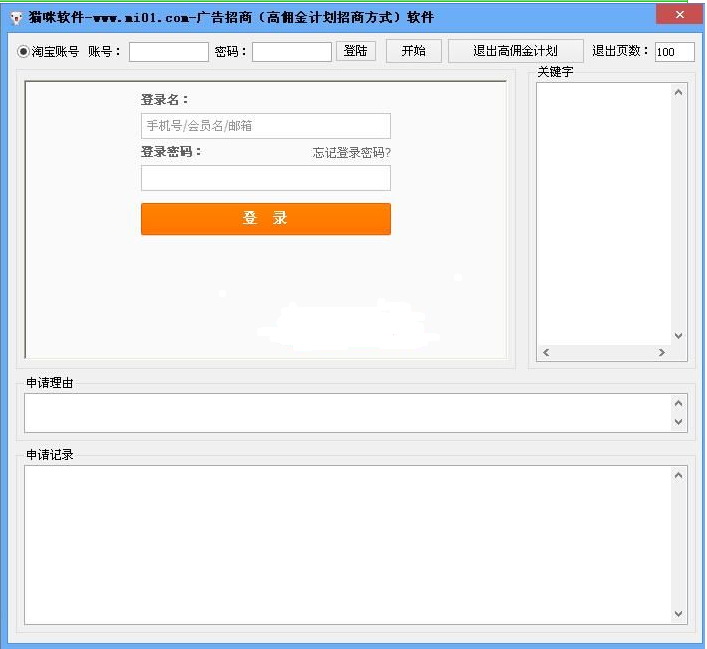Click the 关键字 list scroll-down arrow

point(678,336)
